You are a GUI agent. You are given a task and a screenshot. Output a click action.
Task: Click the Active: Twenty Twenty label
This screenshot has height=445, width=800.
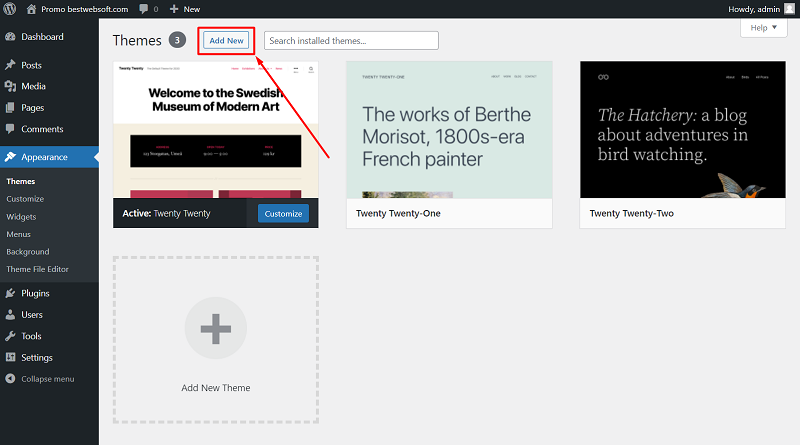[166, 213]
